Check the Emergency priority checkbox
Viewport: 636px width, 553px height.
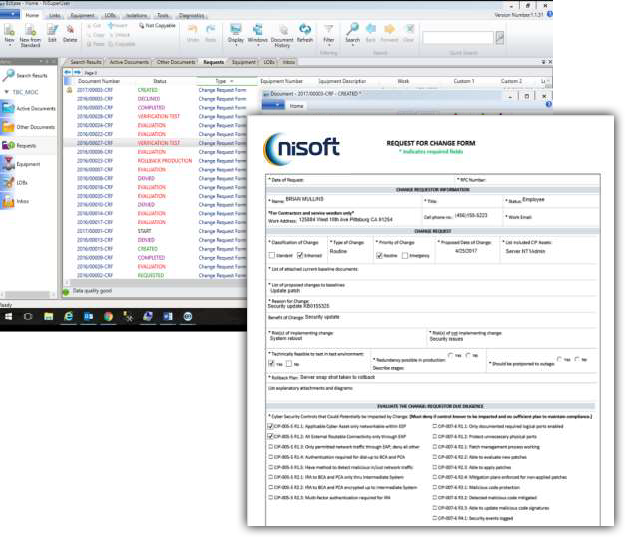pos(405,255)
